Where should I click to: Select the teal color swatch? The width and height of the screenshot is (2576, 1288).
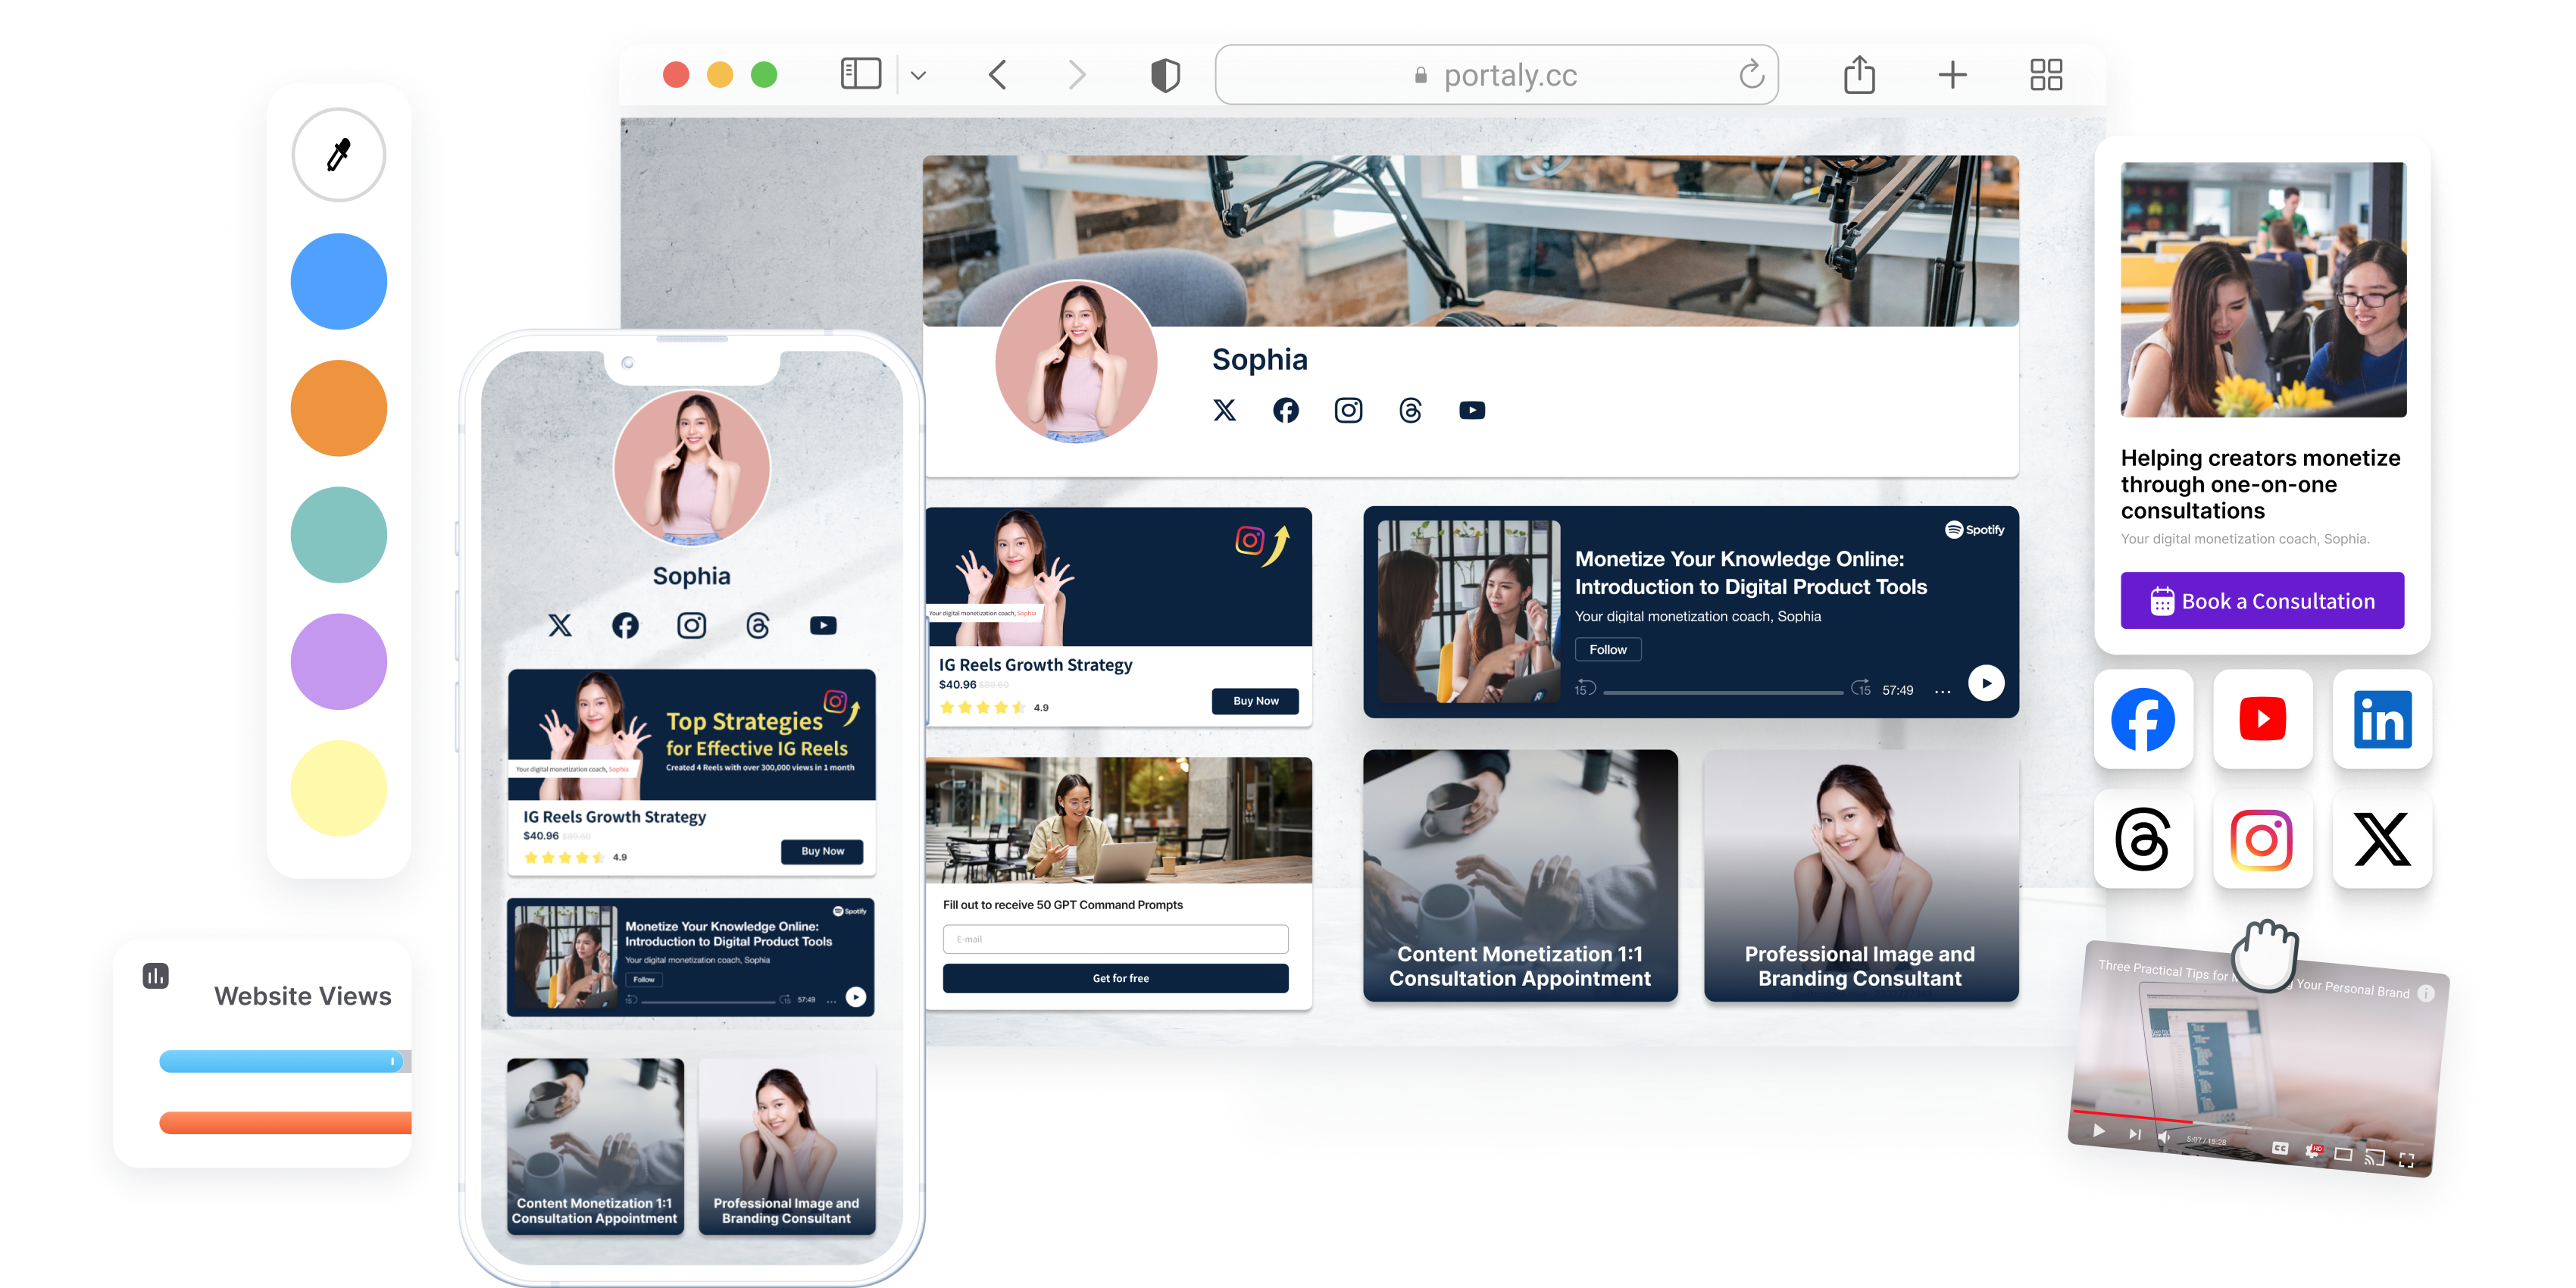pos(339,535)
